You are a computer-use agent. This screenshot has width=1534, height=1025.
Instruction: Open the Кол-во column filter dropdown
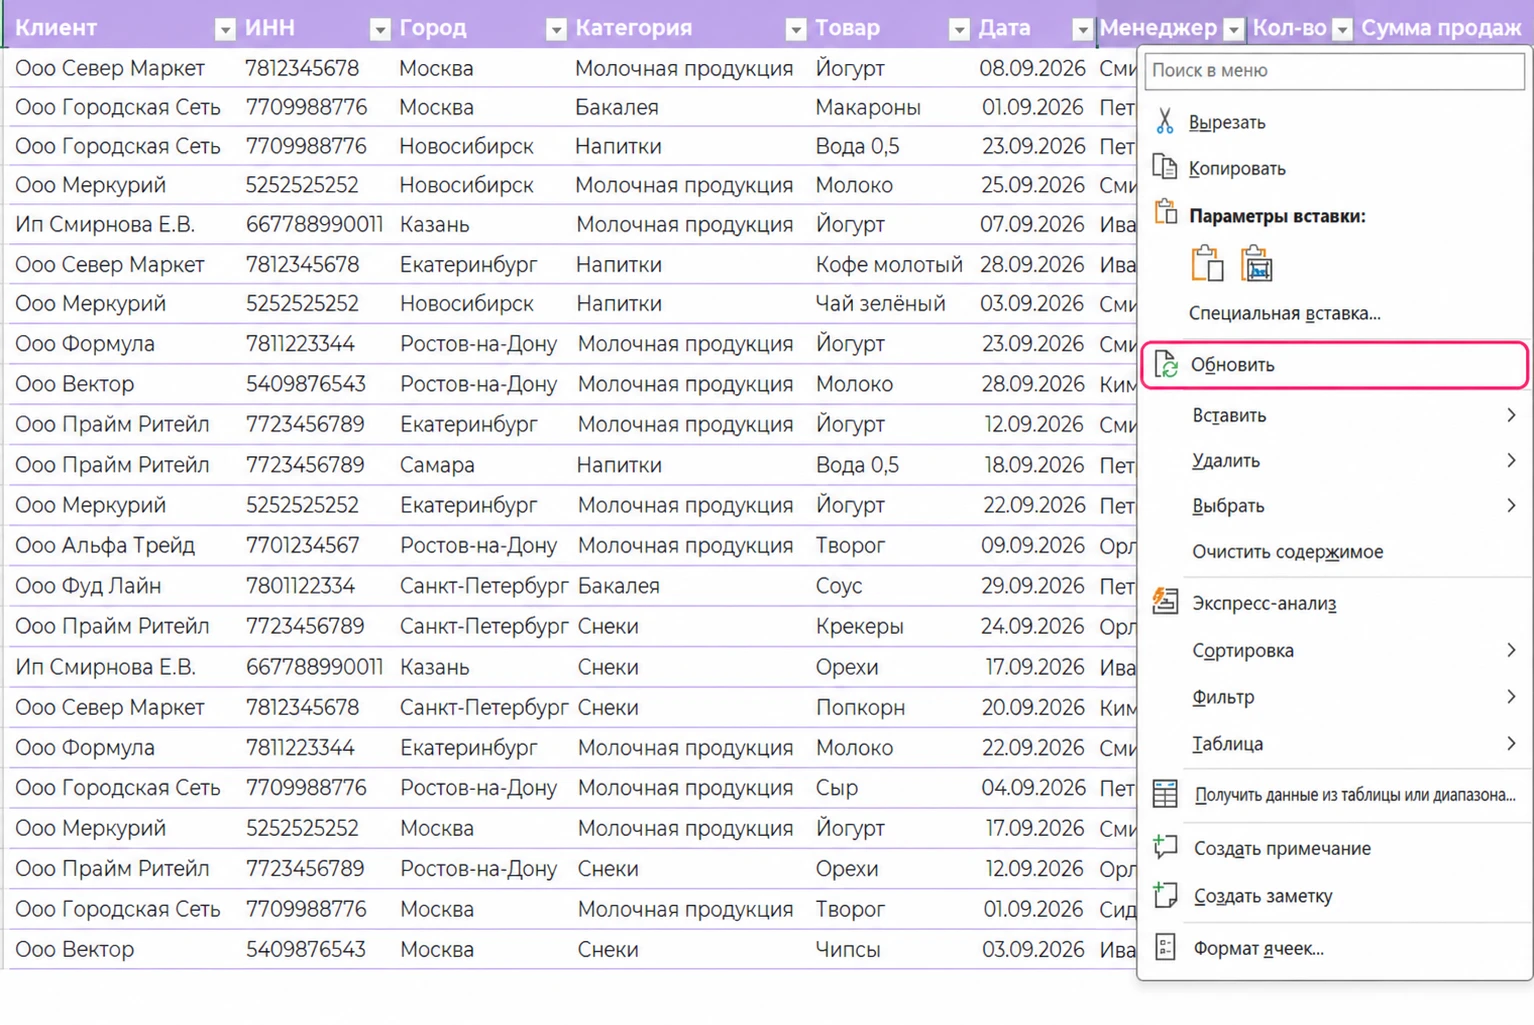[x=1343, y=29]
